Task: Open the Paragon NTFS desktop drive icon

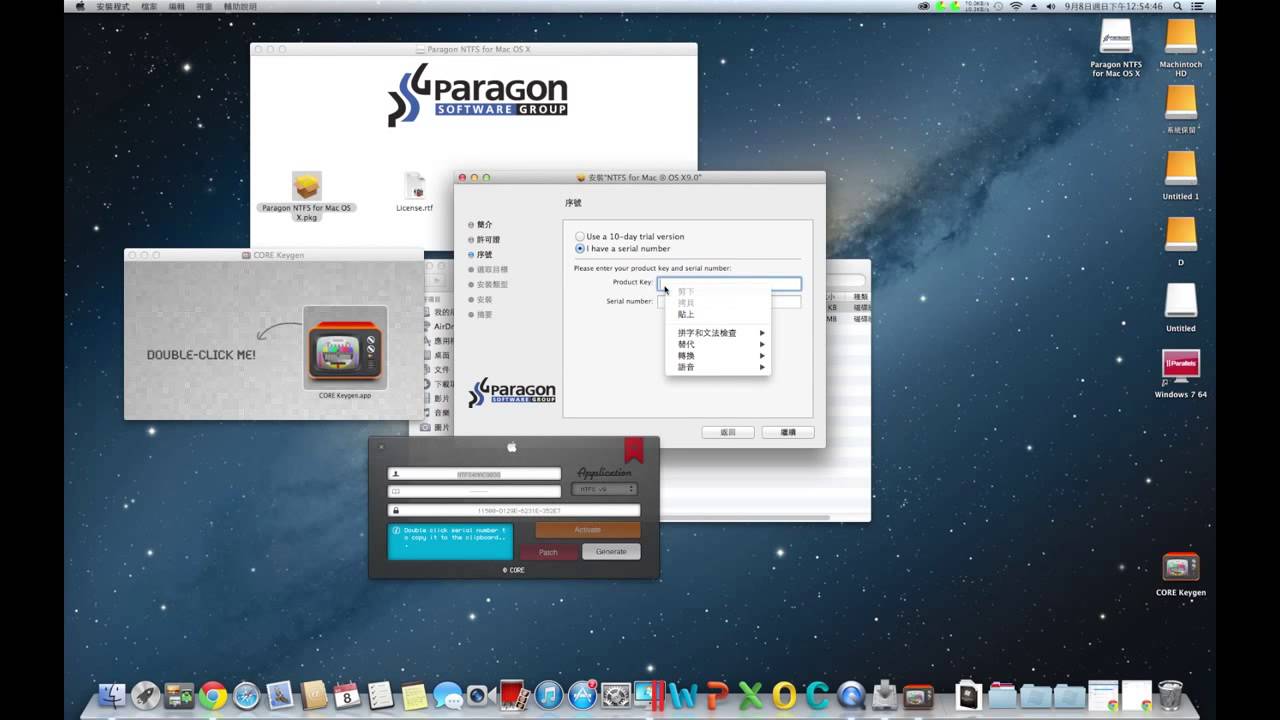Action: pos(1116,37)
